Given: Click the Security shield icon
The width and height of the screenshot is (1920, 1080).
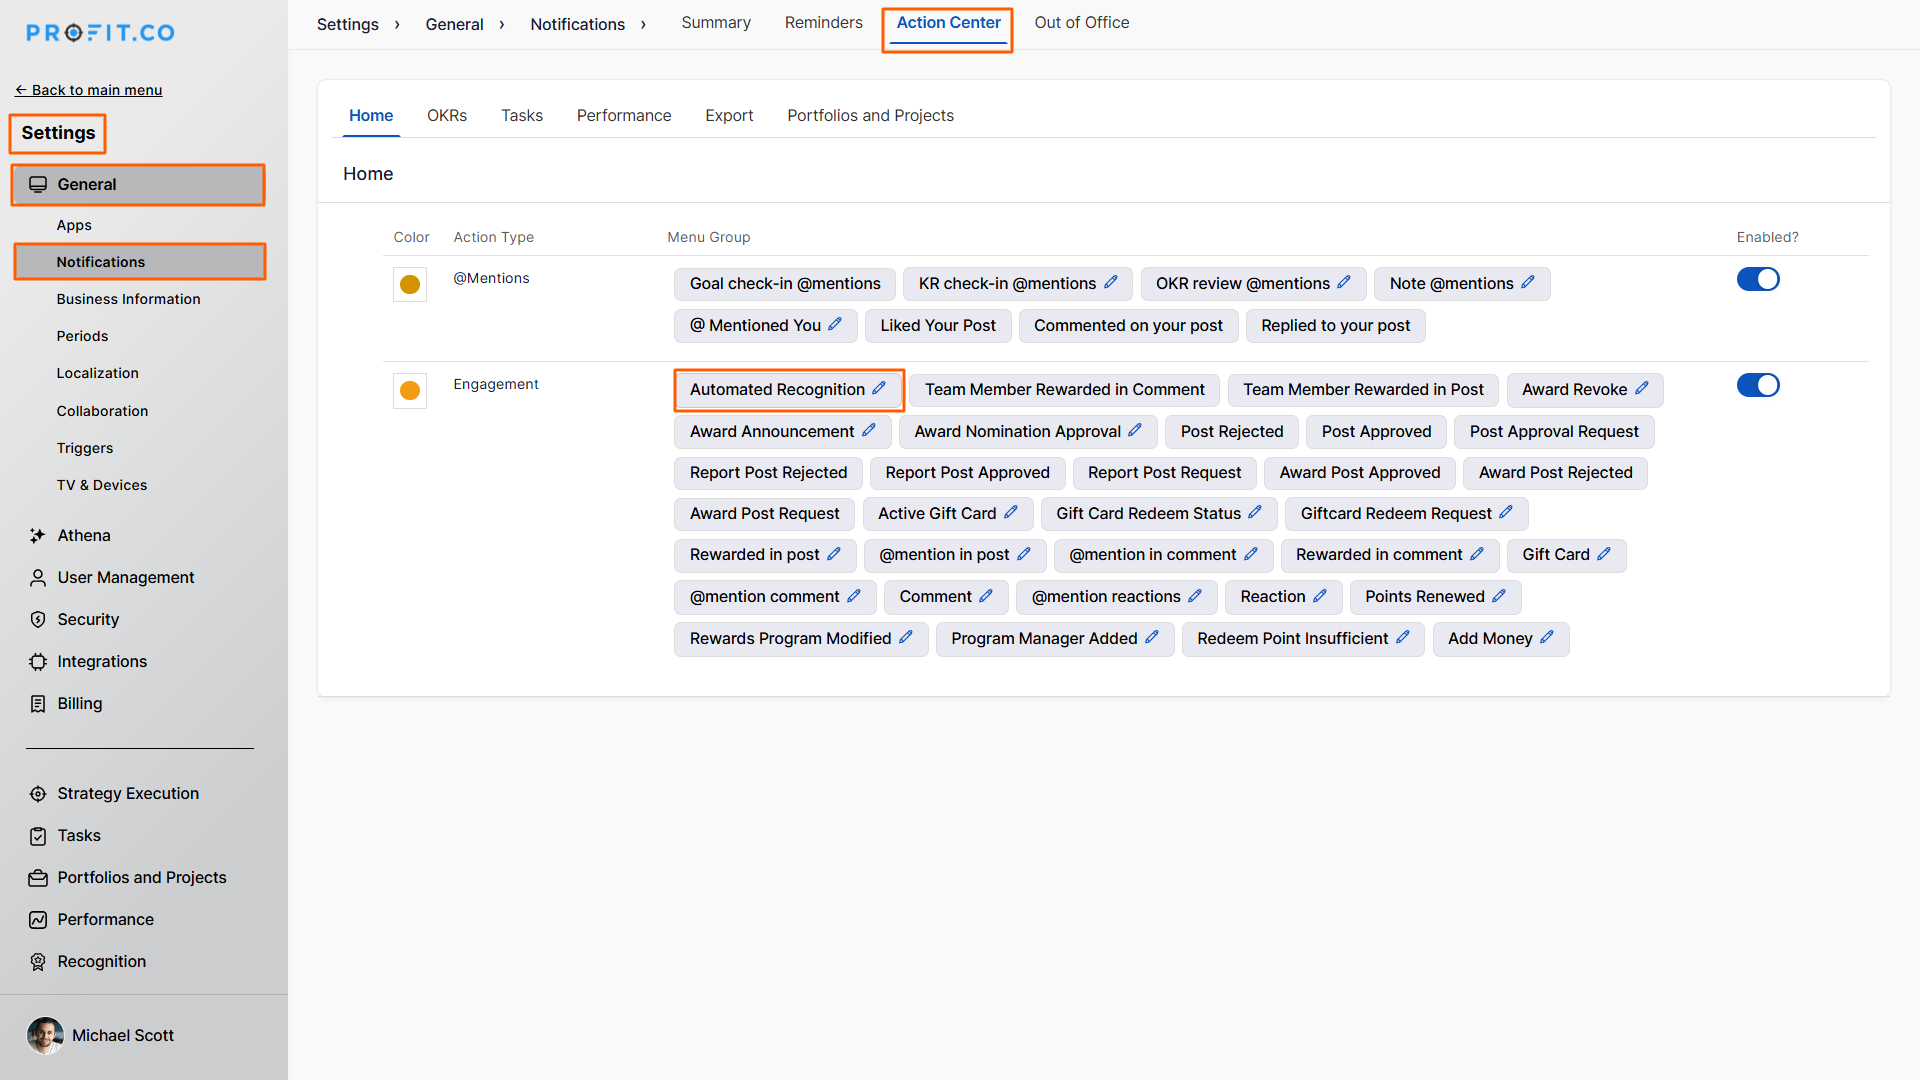Looking at the screenshot, I should pos(38,620).
